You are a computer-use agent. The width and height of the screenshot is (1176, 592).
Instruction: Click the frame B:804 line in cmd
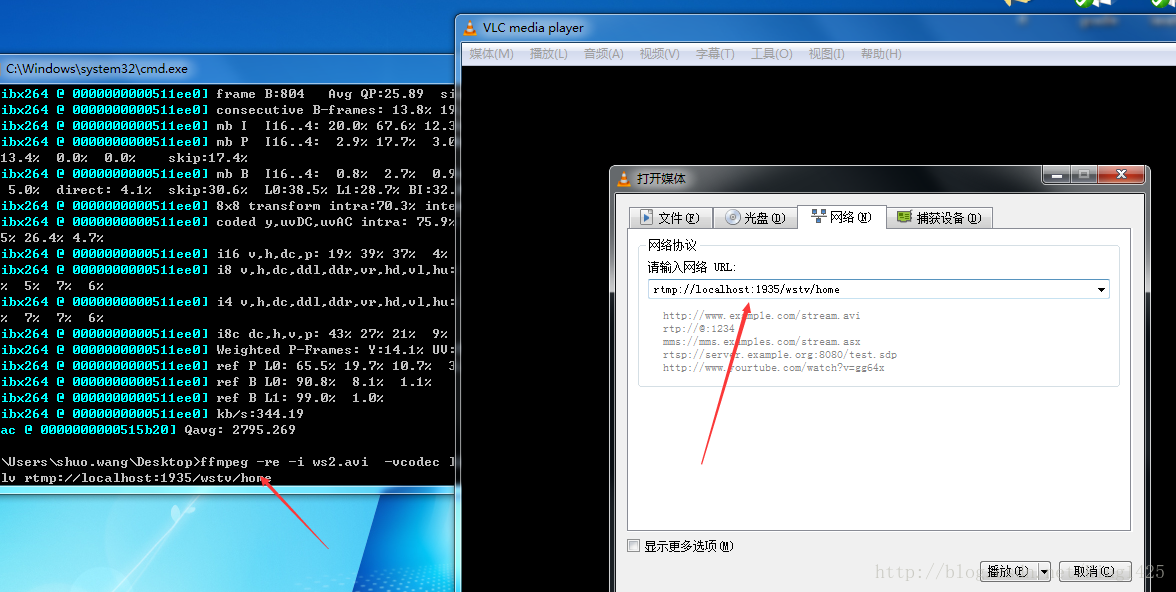point(226,94)
